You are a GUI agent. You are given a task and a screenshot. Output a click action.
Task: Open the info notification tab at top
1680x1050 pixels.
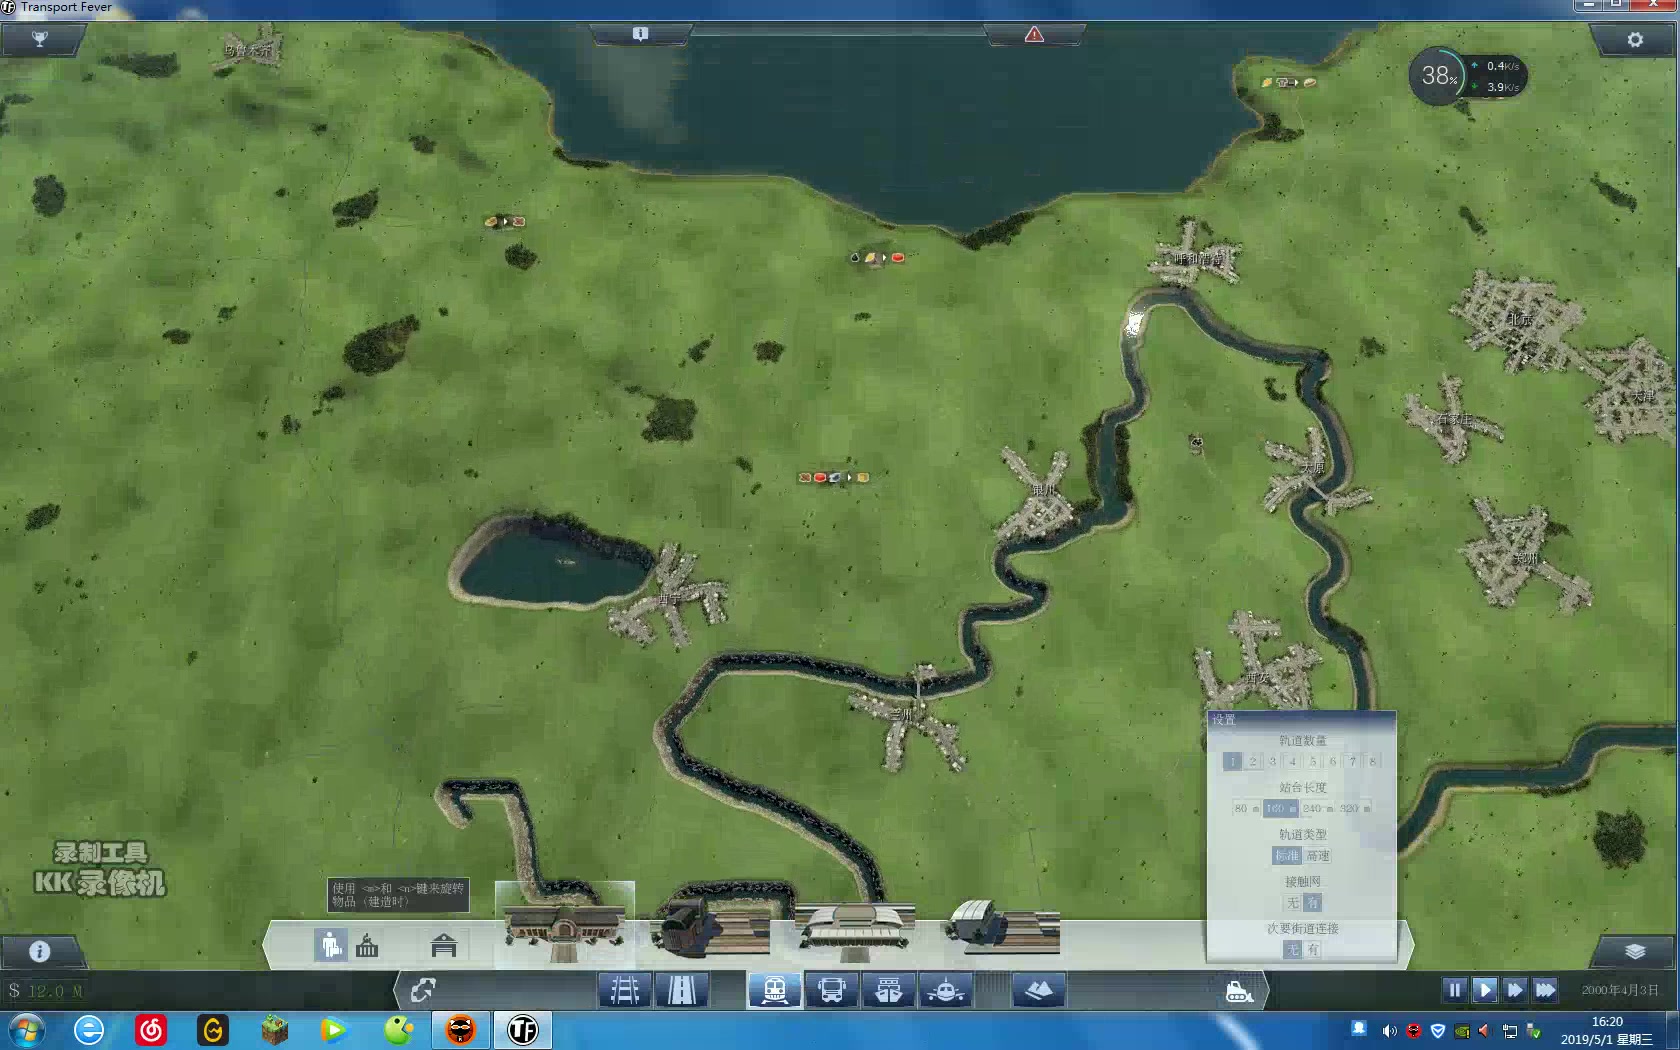[x=641, y=34]
